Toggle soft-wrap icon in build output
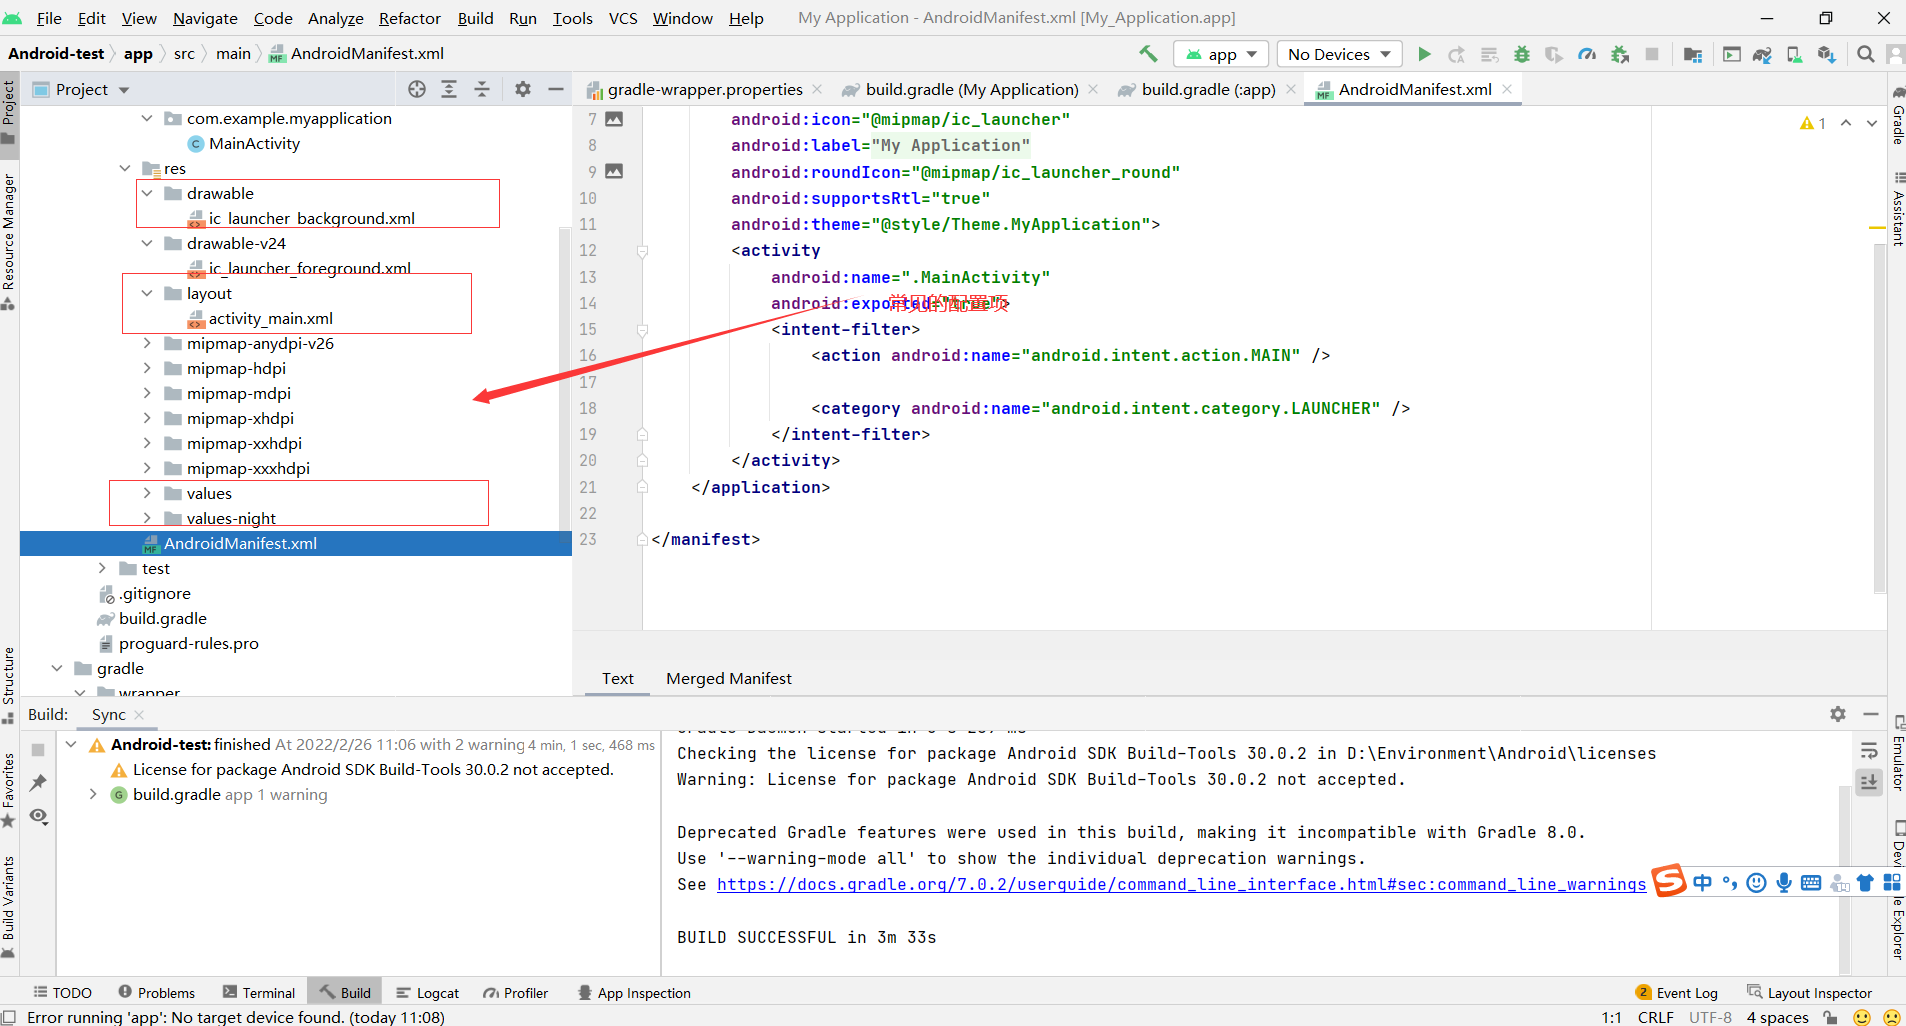 [1868, 750]
